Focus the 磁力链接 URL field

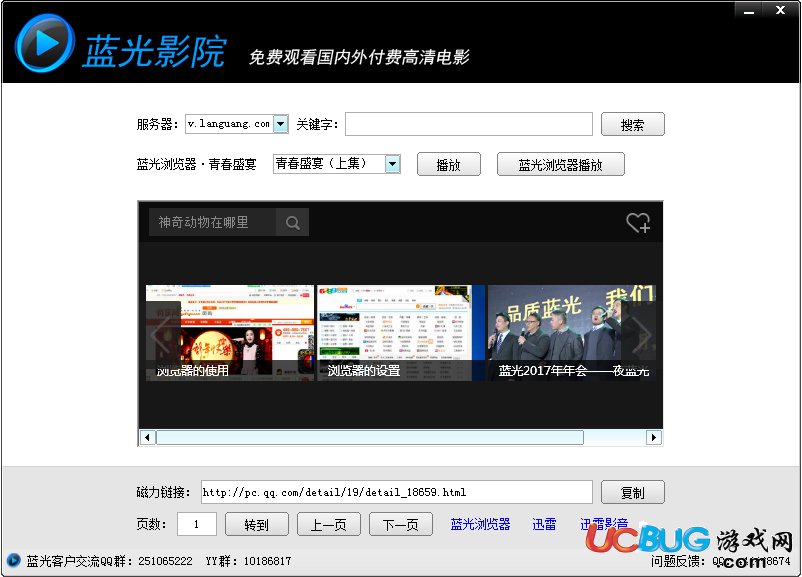(396, 492)
